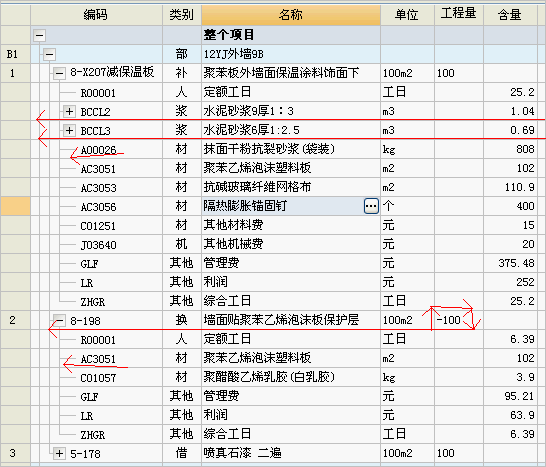The height and width of the screenshot is (467, 546).
Task: Open the ellipsis browse button for 隔热膨胀锚固钉
Action: coord(371,206)
